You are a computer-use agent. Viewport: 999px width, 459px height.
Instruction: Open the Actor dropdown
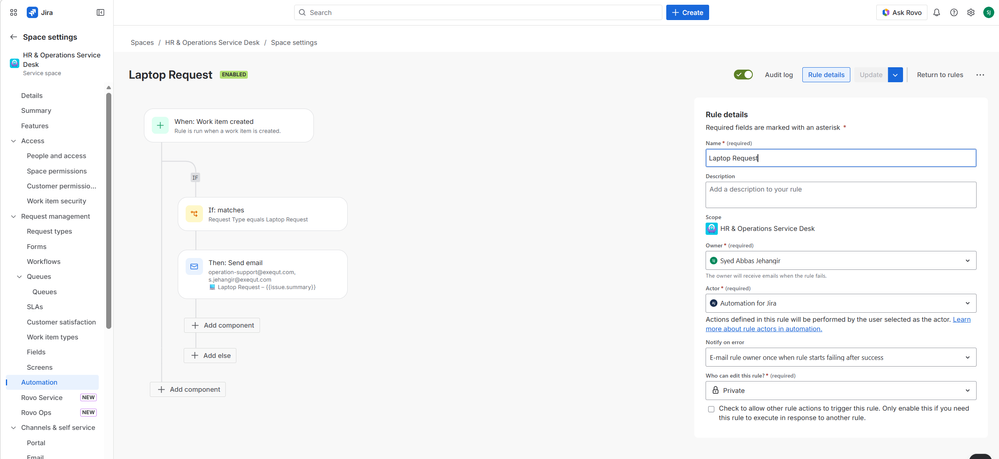(840, 303)
